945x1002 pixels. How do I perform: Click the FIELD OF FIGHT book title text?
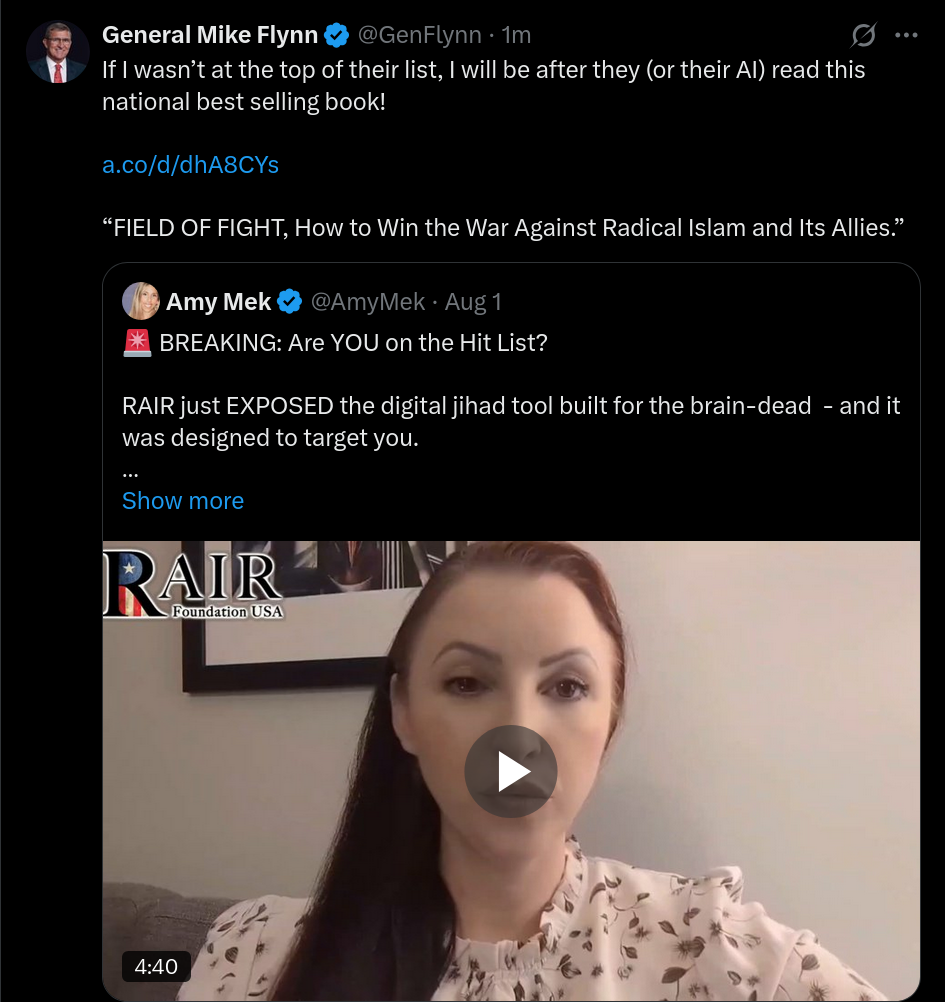503,227
